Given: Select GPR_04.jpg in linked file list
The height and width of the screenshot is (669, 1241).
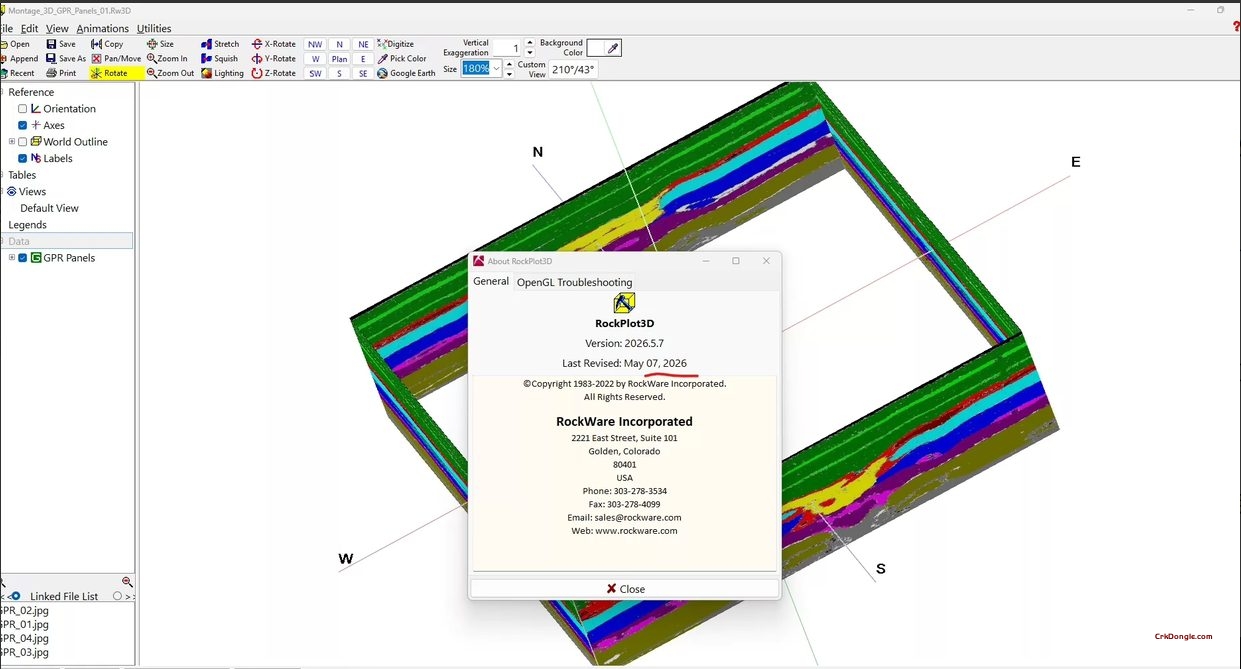Looking at the screenshot, I should coord(24,638).
